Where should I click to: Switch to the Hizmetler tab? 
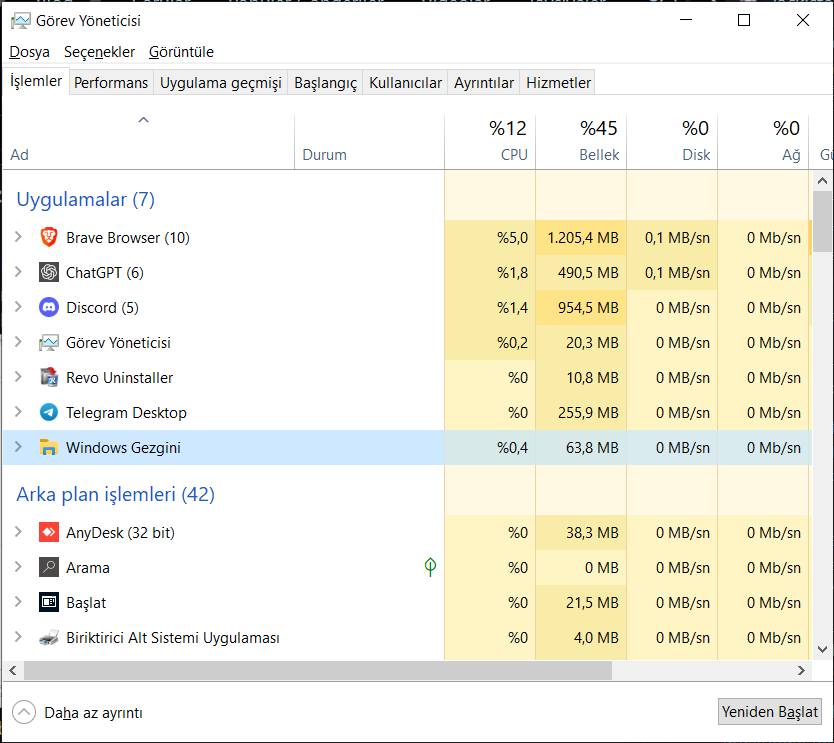tap(558, 82)
